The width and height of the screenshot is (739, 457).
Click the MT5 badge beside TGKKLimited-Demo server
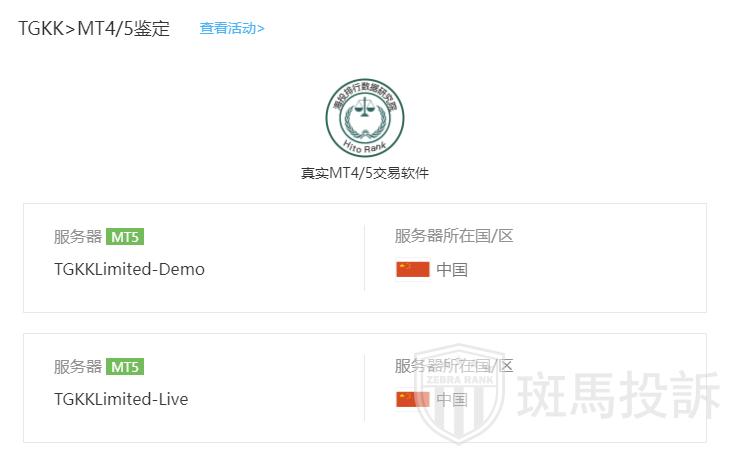(126, 237)
